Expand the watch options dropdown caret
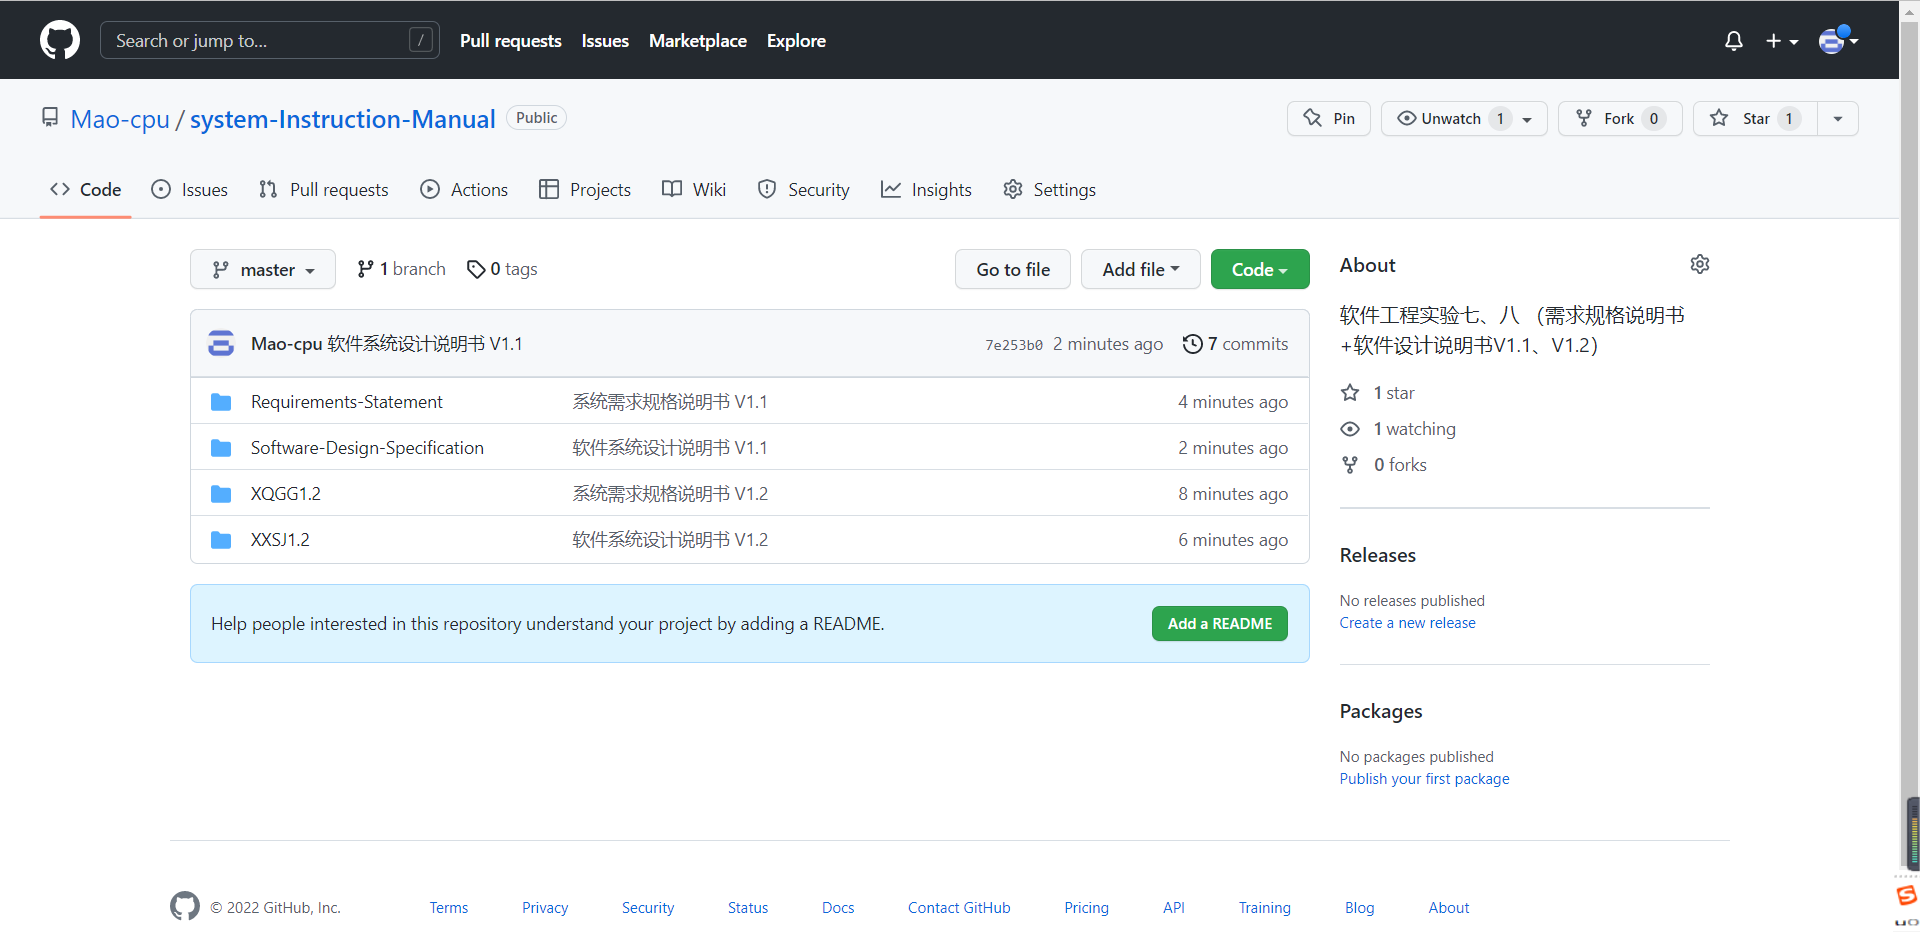Image resolution: width=1920 pixels, height=932 pixels. click(x=1528, y=119)
